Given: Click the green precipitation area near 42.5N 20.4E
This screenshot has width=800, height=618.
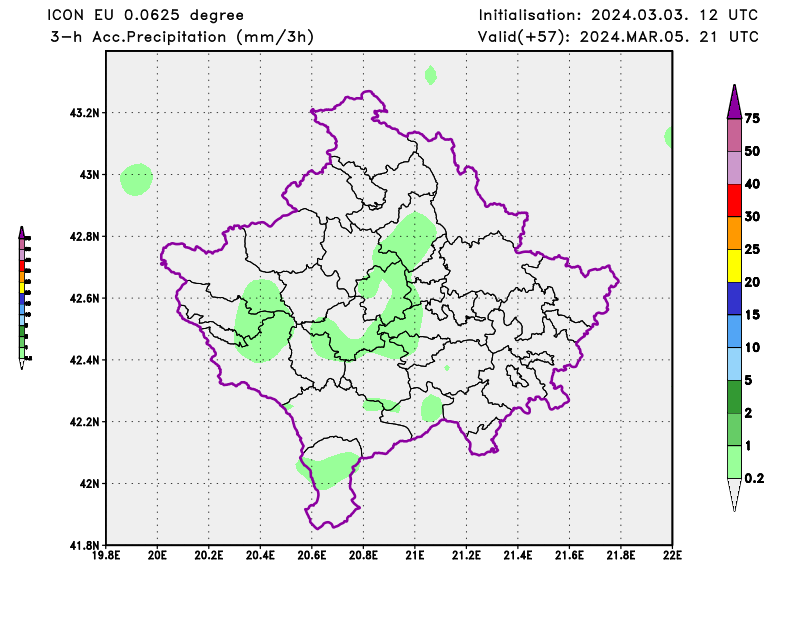Looking at the screenshot, I should pyautogui.click(x=263, y=321).
